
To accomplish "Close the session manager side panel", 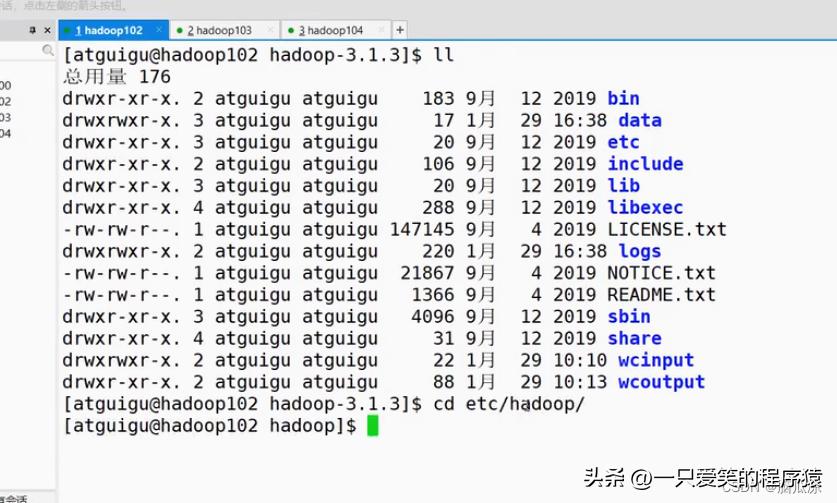I will (47, 30).
